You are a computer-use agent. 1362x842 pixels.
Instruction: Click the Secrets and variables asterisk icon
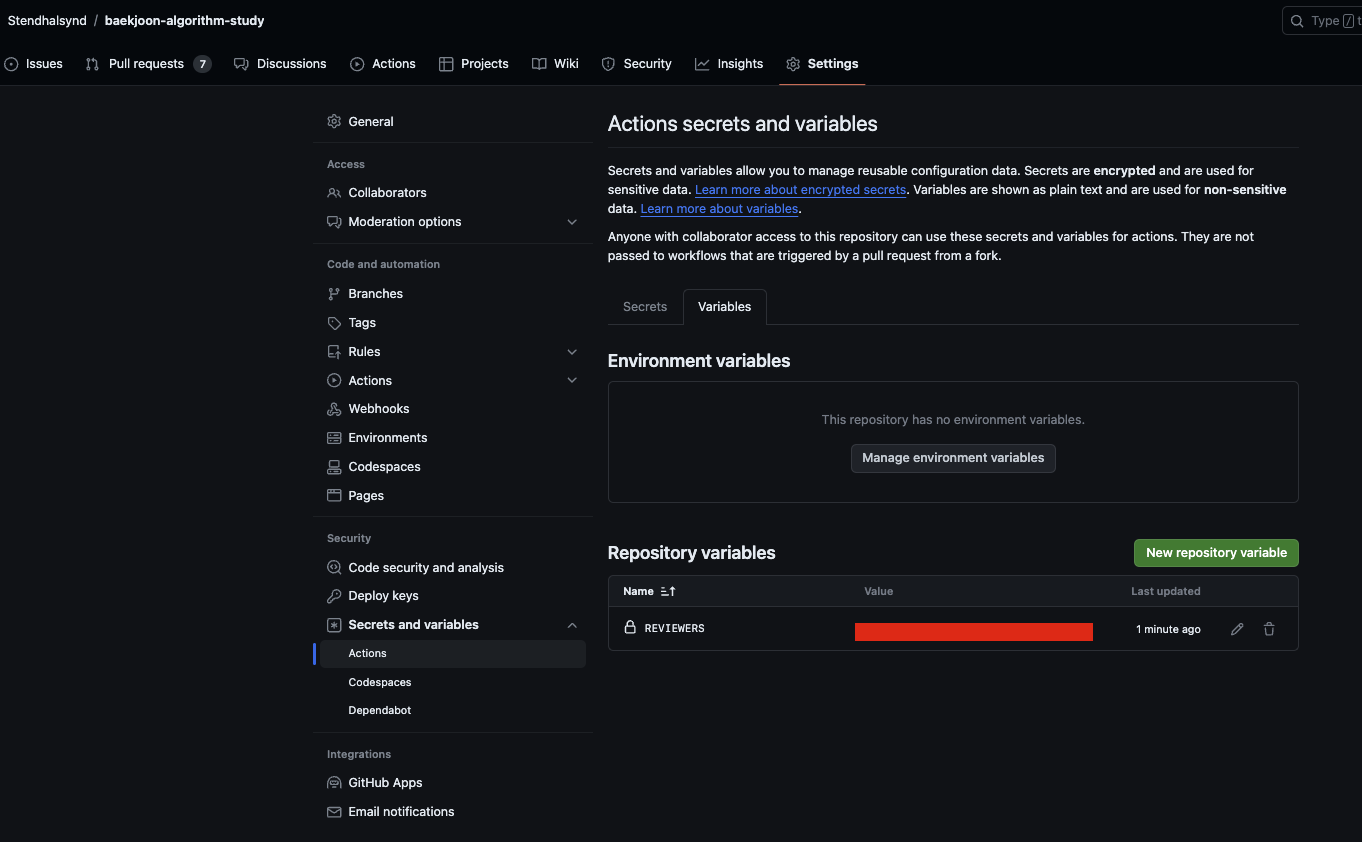(334, 624)
